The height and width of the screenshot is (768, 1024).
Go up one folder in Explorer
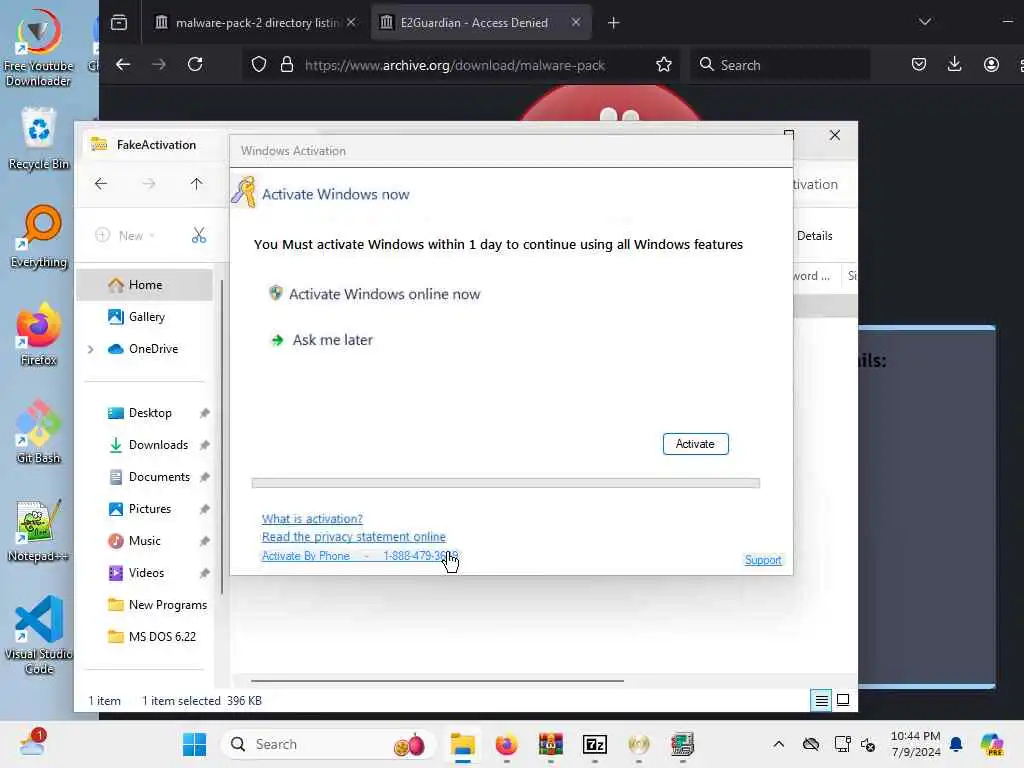196,184
